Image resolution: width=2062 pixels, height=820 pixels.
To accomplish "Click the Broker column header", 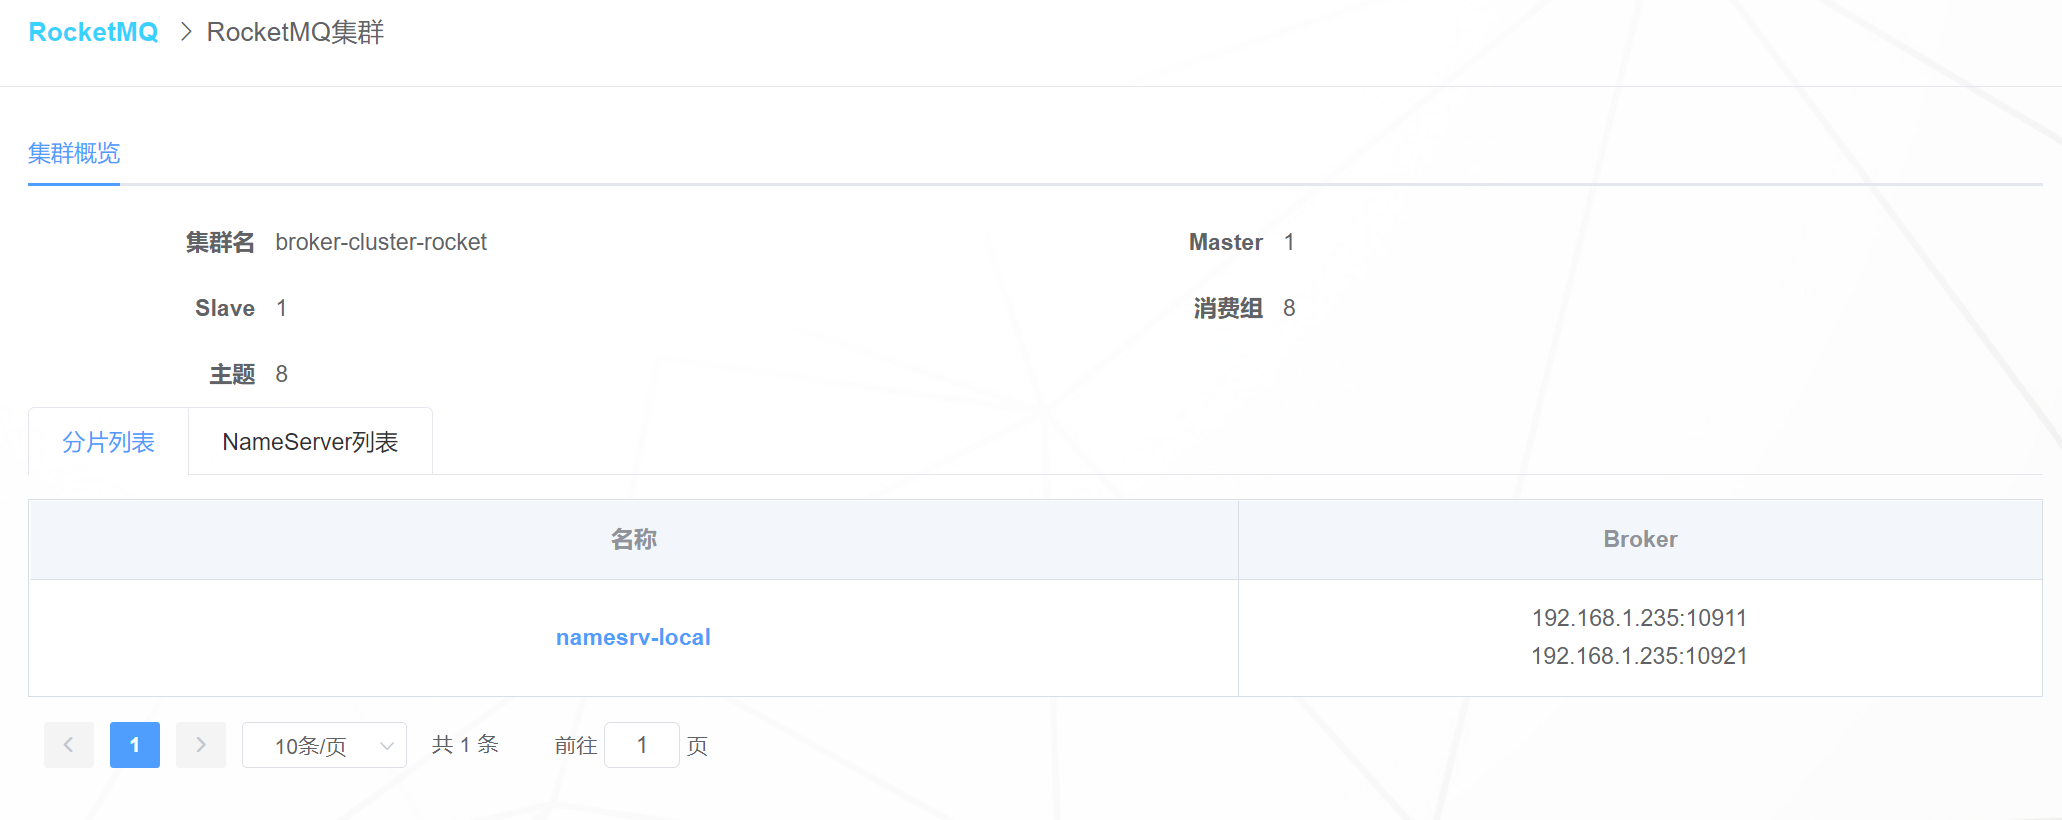I will (1640, 539).
